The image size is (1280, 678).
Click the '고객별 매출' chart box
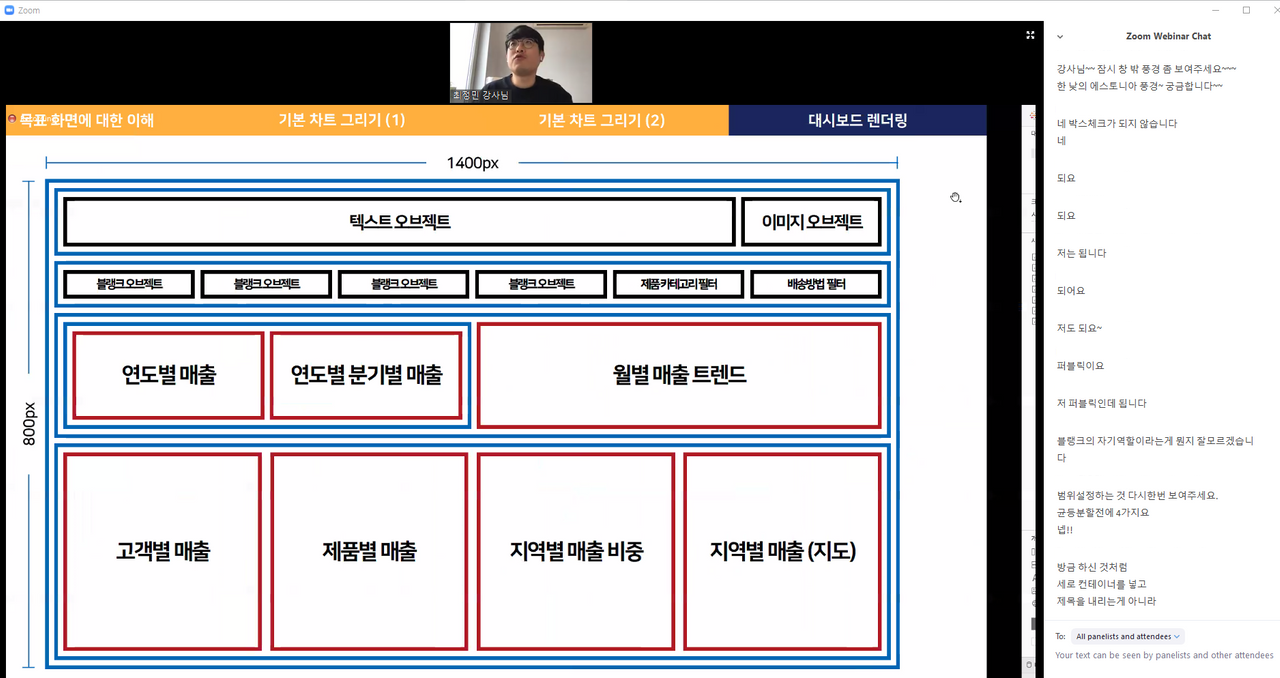click(163, 551)
